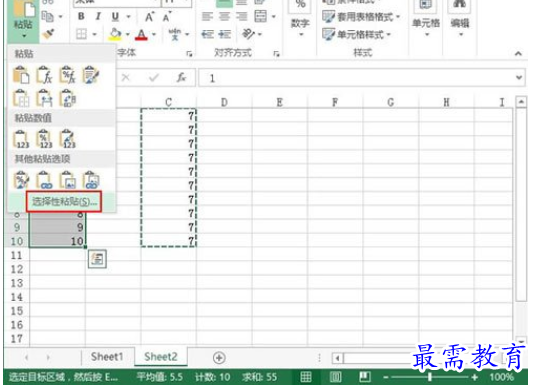Apply the red font color A
Viewport: 534px width, 388px height.
click(x=141, y=34)
